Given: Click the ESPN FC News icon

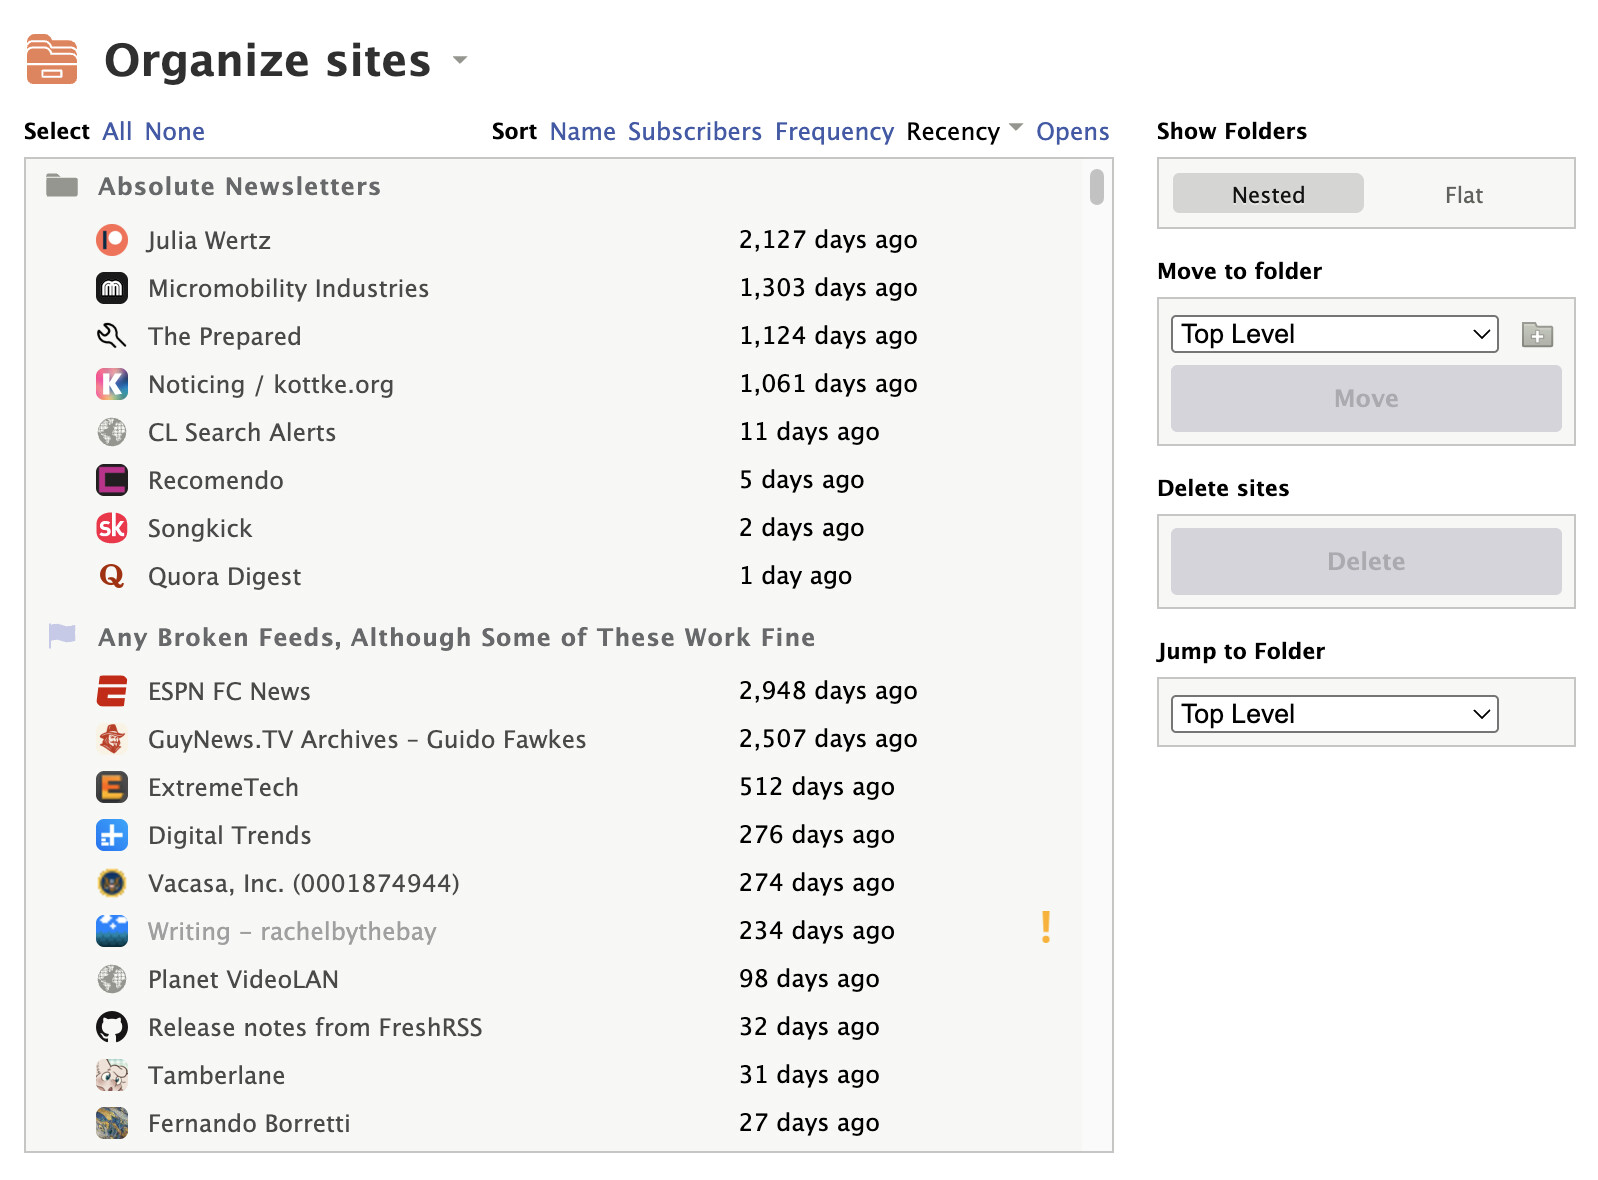Looking at the screenshot, I should pyautogui.click(x=112, y=691).
